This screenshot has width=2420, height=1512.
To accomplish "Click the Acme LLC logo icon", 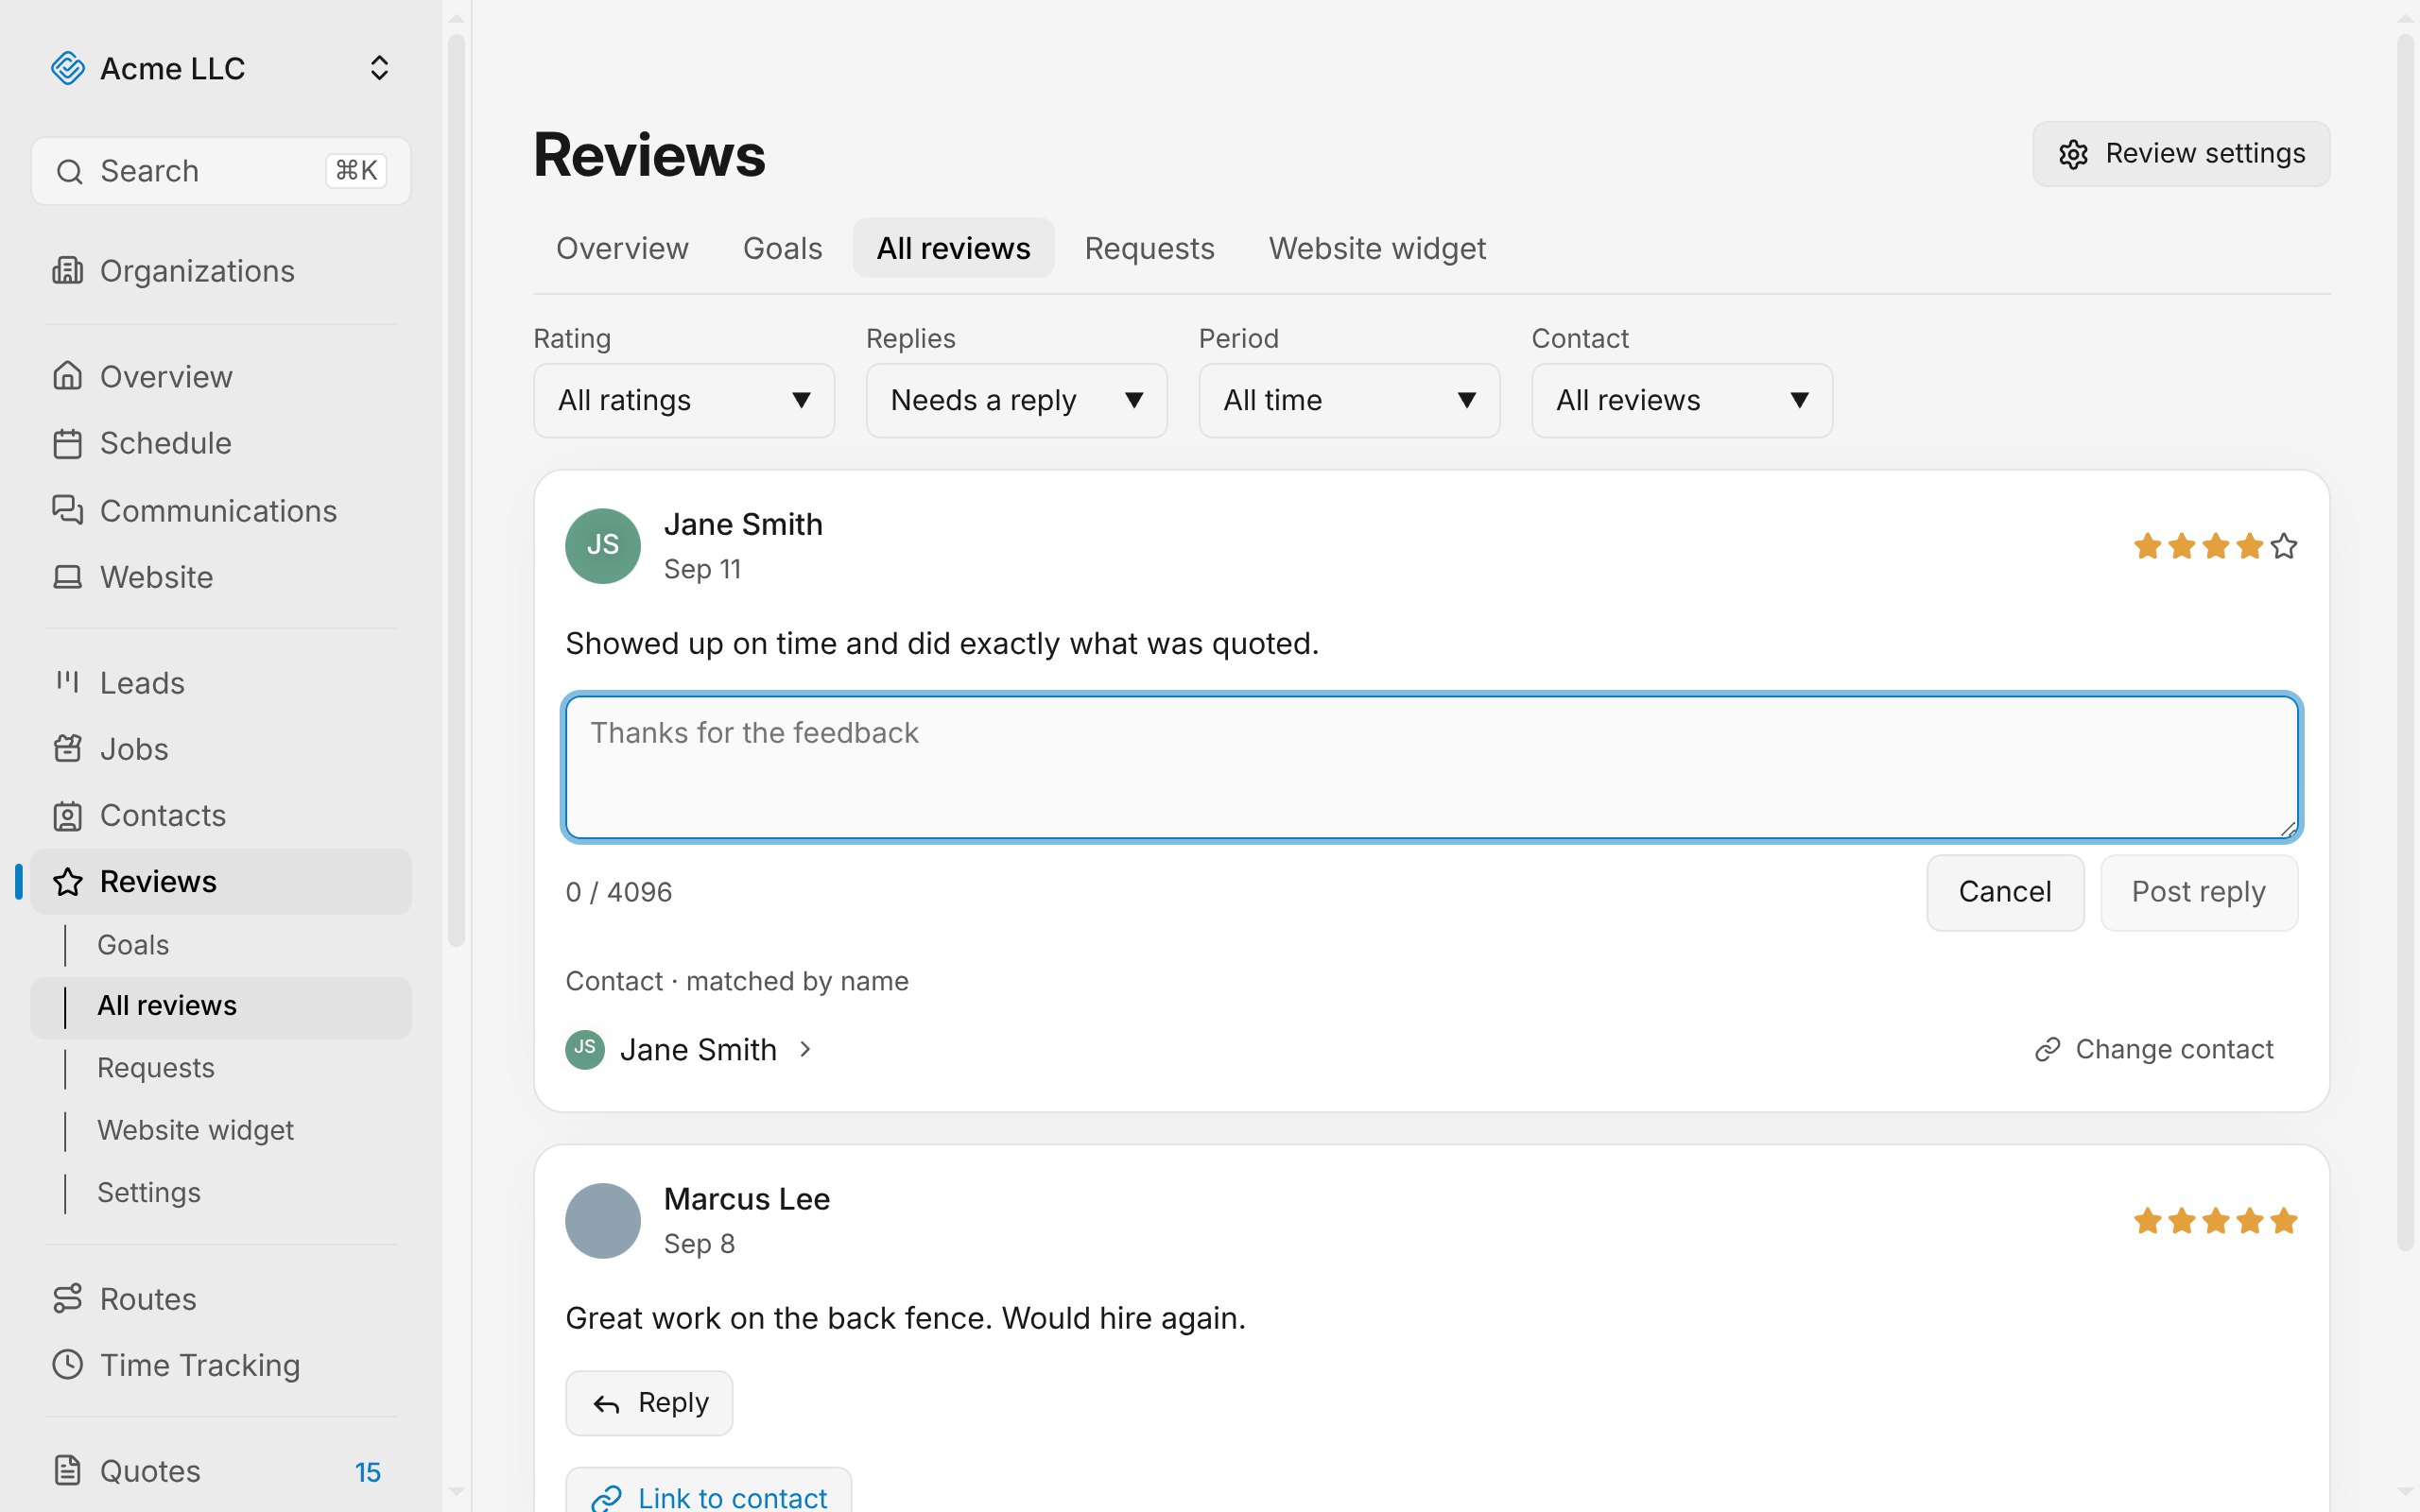I will point(68,68).
